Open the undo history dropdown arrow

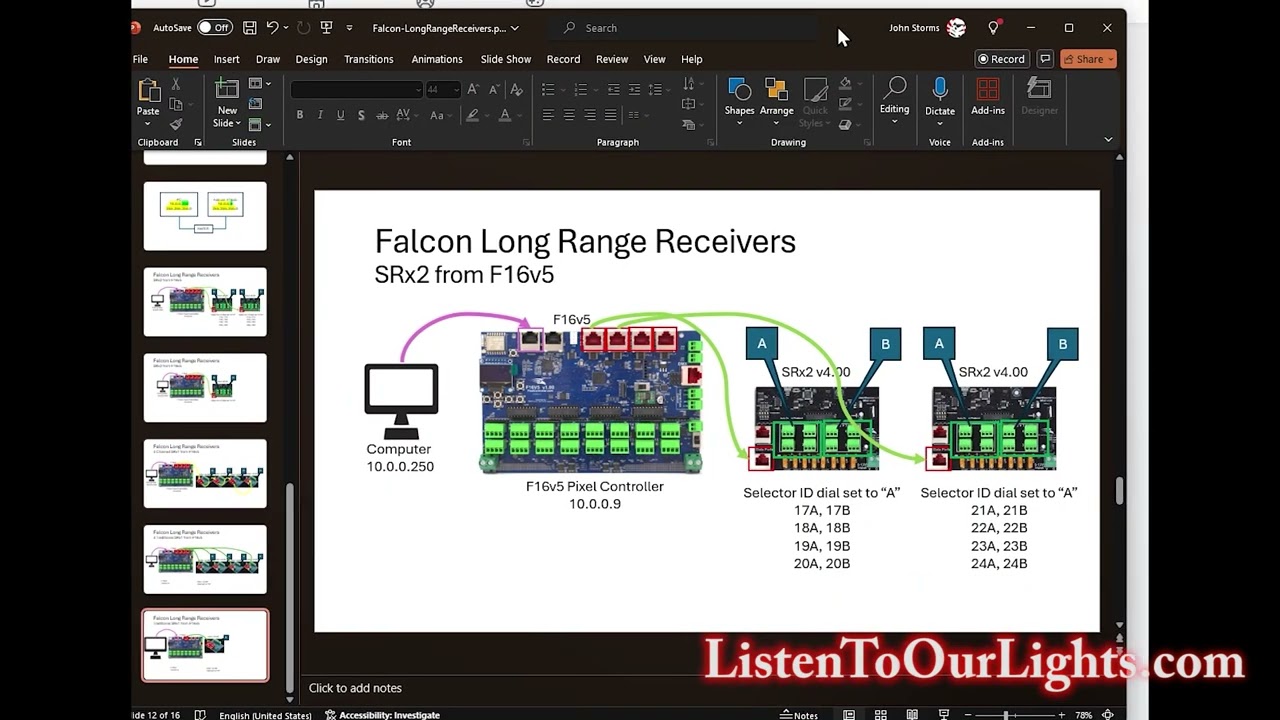(286, 28)
